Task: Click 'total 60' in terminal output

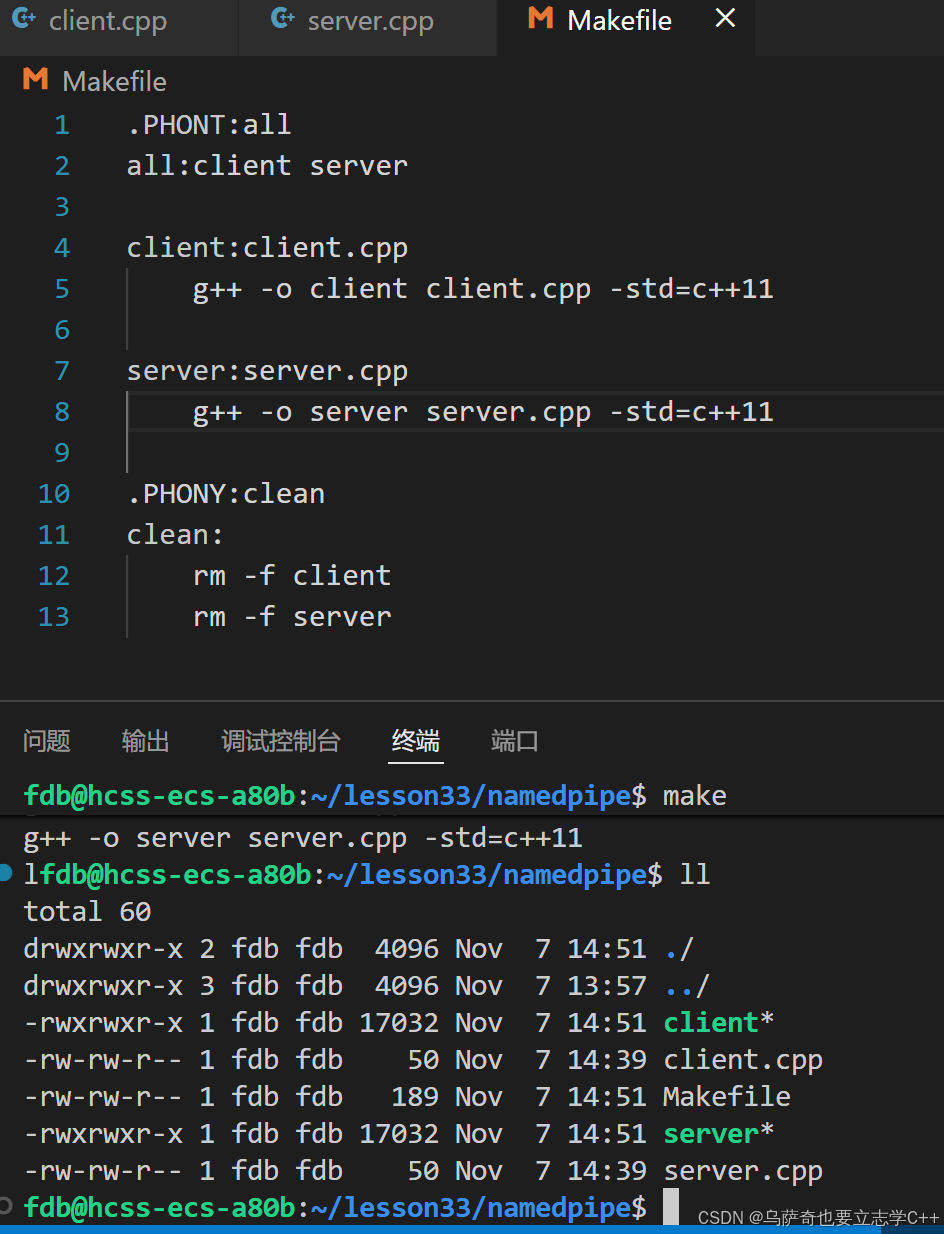Action: click(87, 912)
